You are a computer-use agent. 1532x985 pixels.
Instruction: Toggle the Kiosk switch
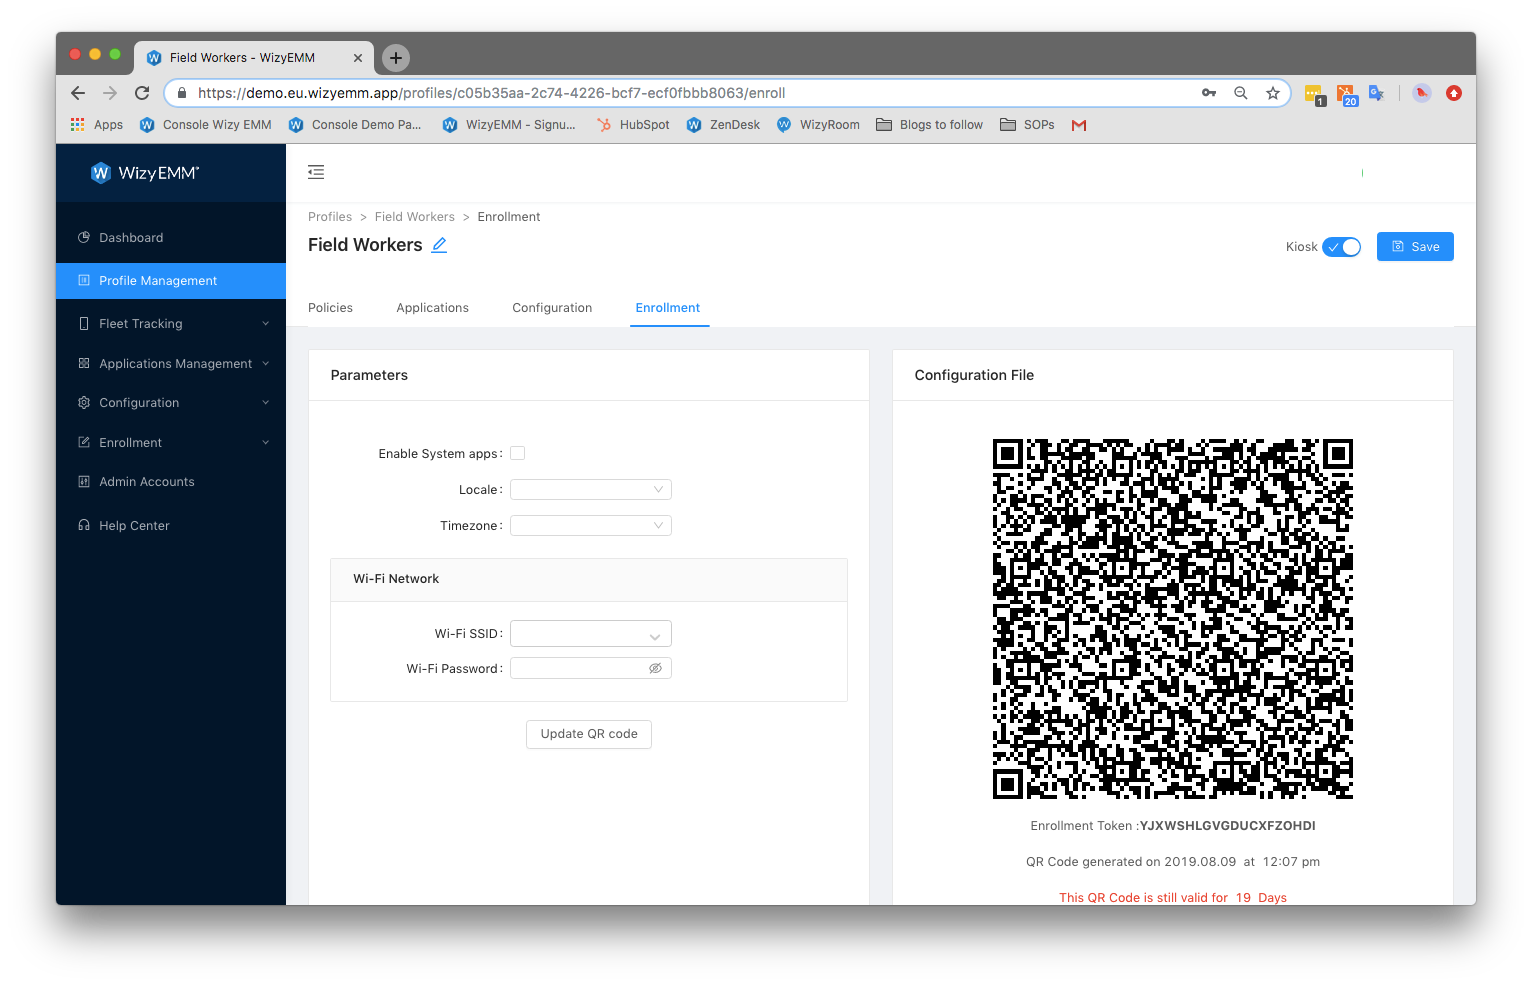point(1341,247)
